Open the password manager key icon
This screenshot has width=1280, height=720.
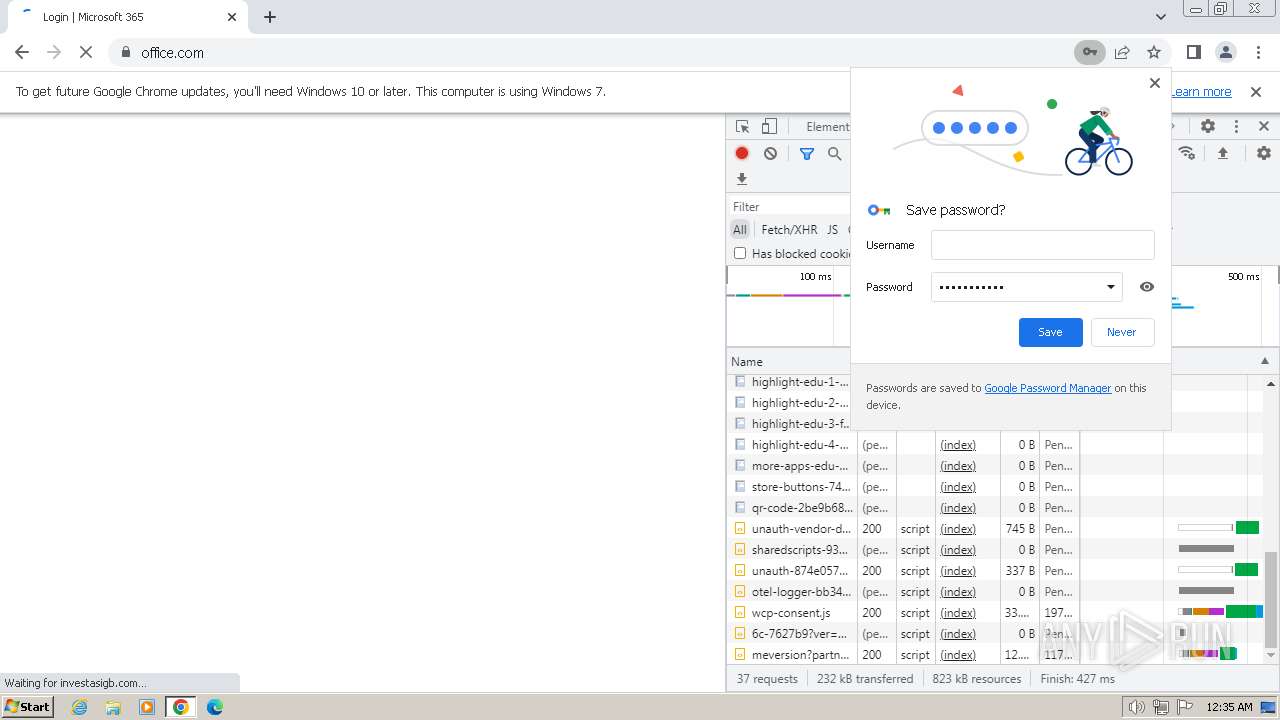[1089, 52]
